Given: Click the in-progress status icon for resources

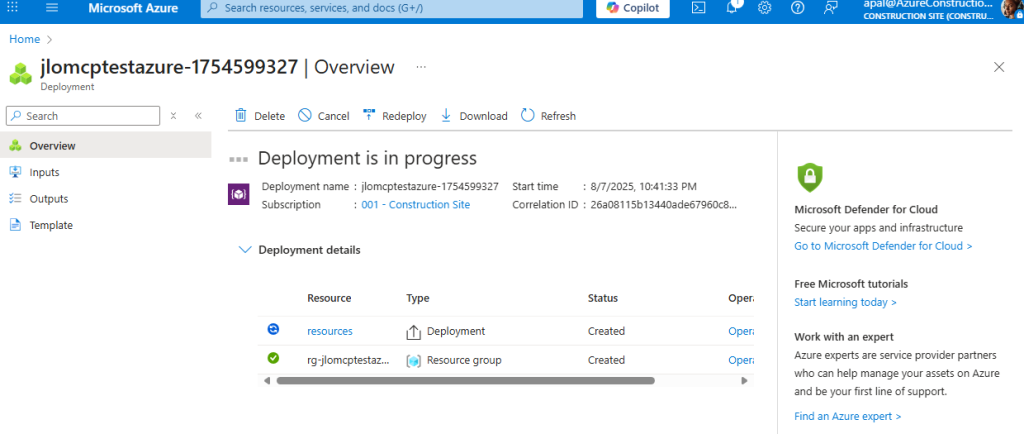Looking at the screenshot, I should click(274, 330).
